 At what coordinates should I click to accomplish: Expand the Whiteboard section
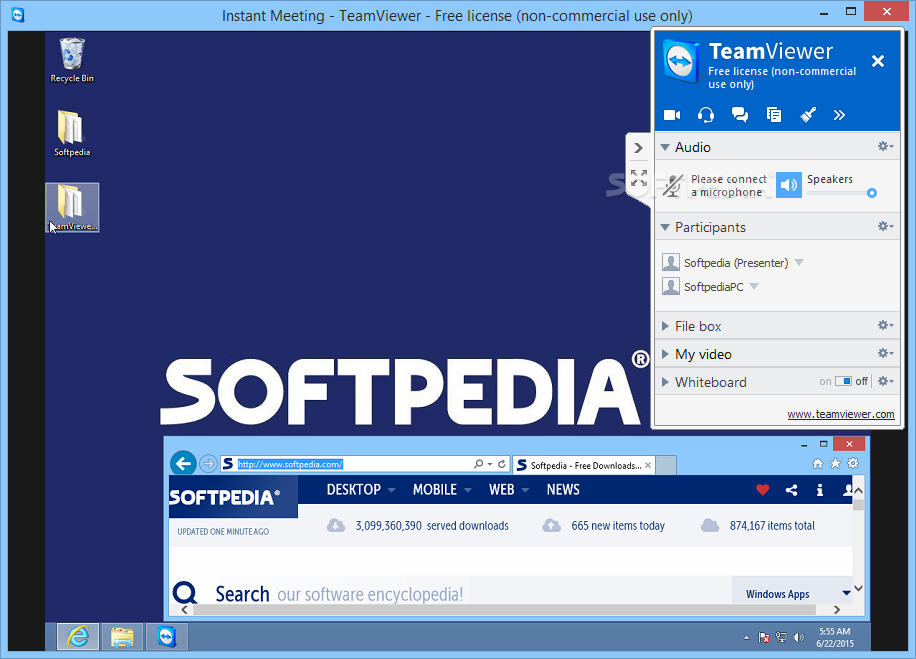click(665, 382)
